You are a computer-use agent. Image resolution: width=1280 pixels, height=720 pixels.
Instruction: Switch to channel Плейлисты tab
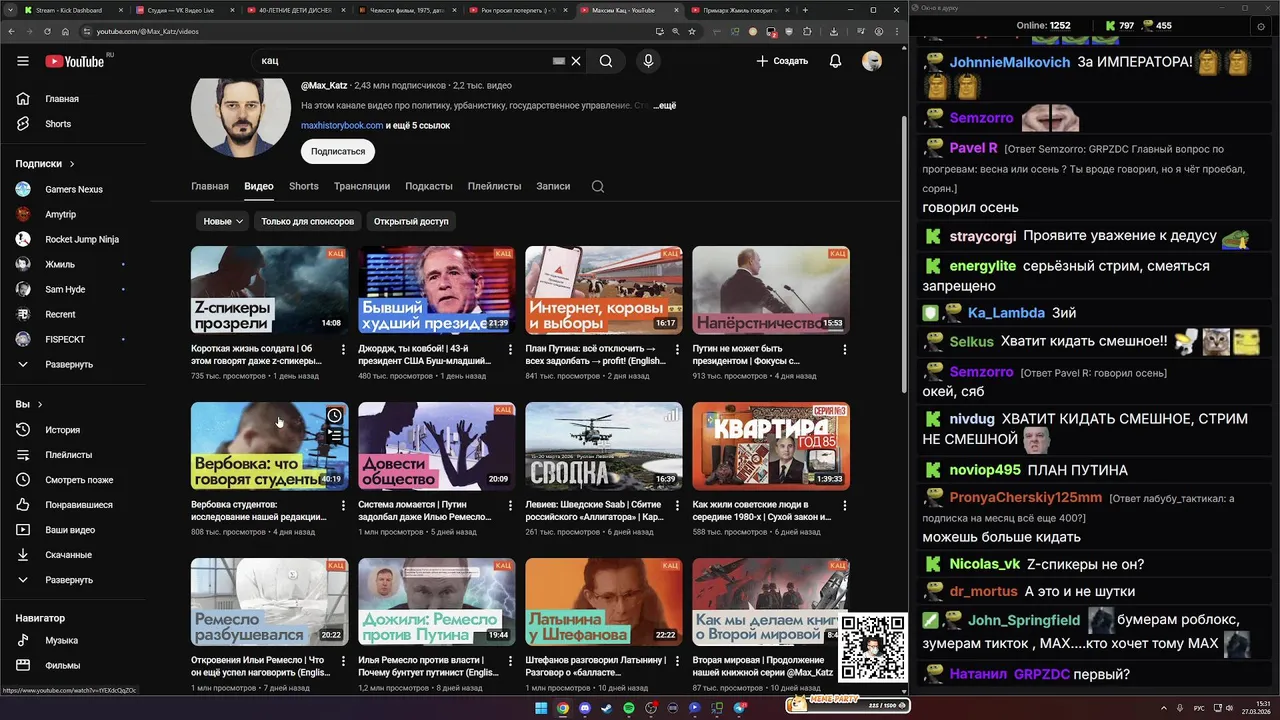point(494,186)
